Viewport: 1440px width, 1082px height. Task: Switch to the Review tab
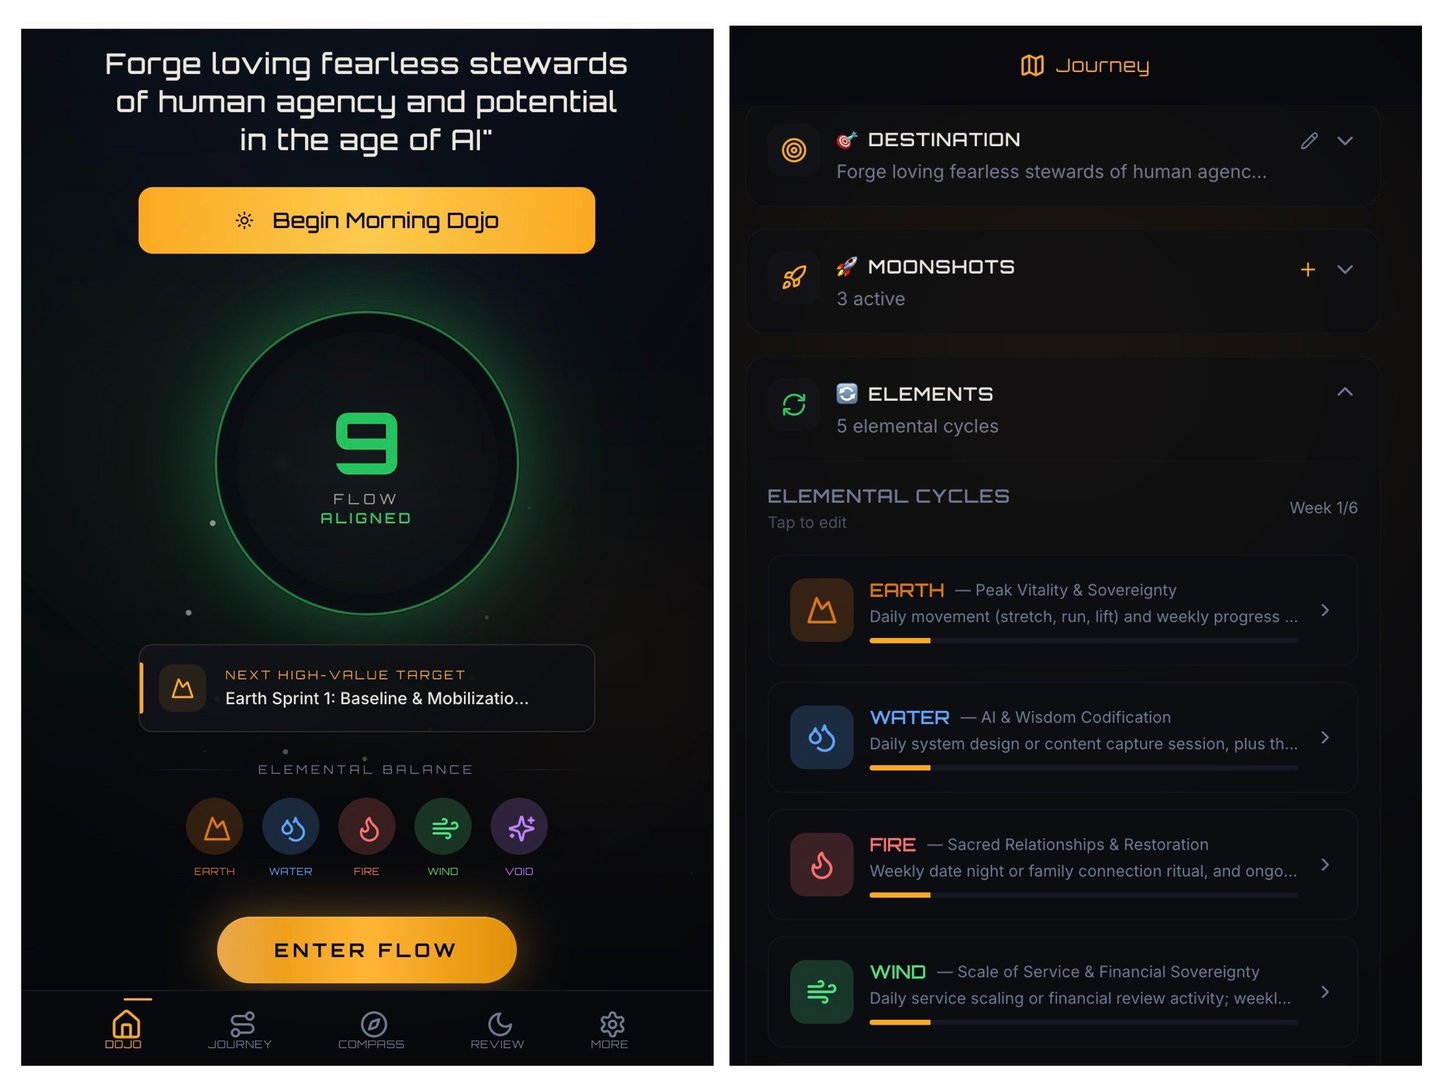[x=498, y=1030]
